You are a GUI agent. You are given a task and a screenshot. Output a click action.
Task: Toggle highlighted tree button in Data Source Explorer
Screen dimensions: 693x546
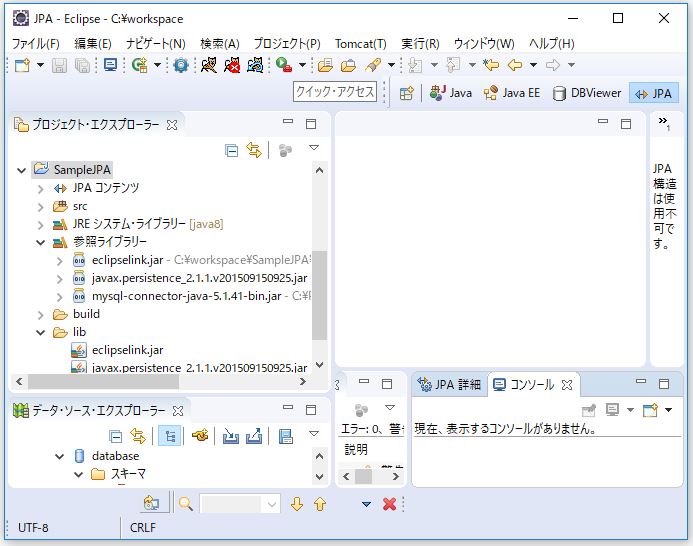pos(170,436)
